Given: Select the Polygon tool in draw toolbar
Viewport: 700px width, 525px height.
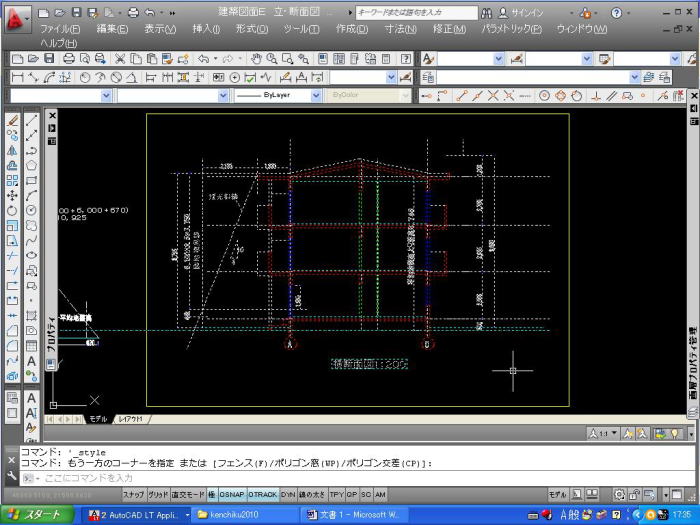Looking at the screenshot, I should [x=31, y=166].
